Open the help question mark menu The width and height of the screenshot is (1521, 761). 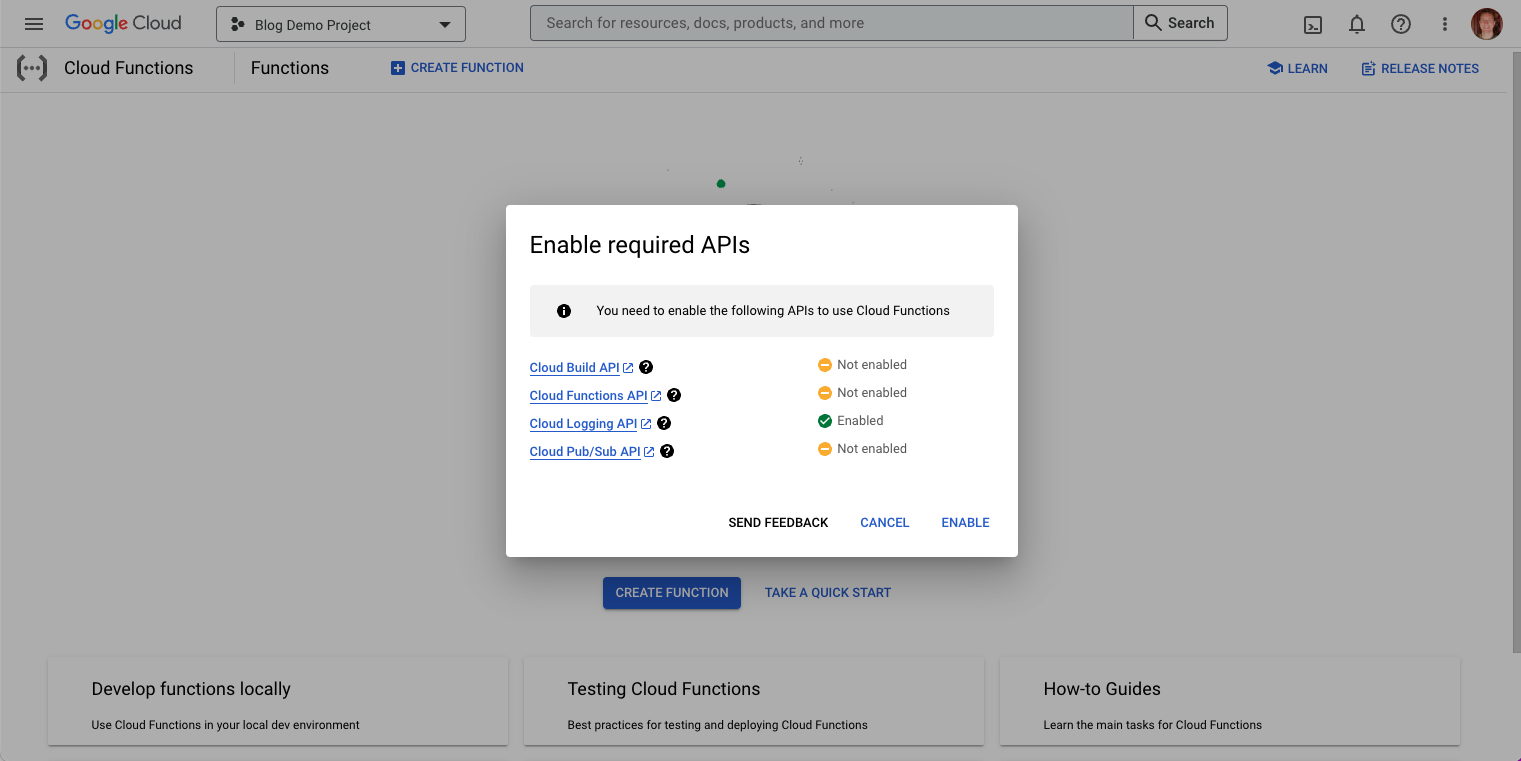(1401, 24)
